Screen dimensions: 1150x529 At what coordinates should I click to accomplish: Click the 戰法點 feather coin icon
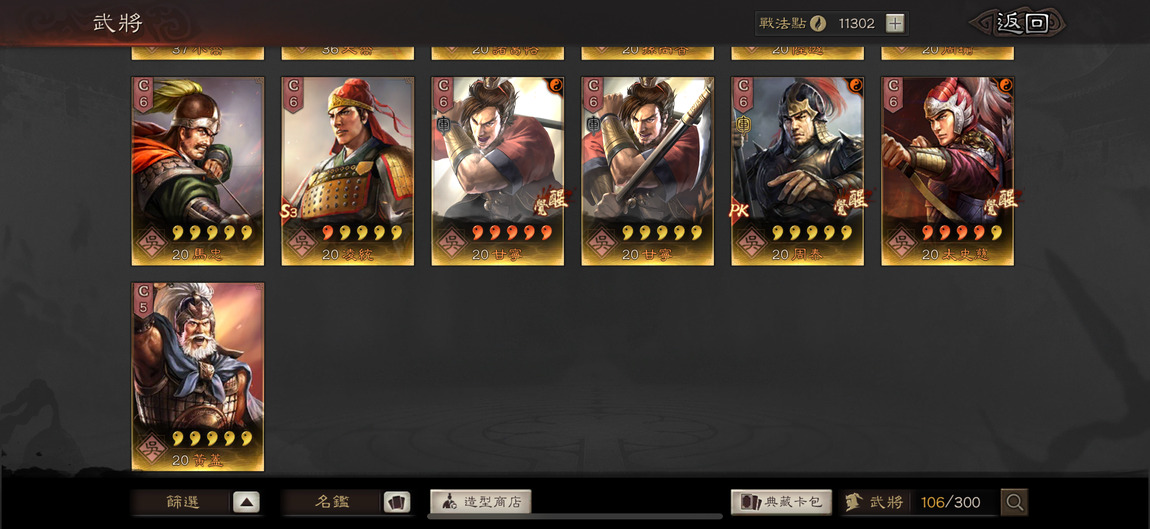(x=818, y=23)
